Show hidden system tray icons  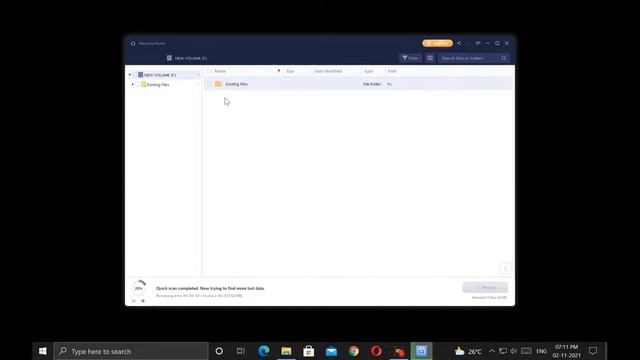click(492, 351)
